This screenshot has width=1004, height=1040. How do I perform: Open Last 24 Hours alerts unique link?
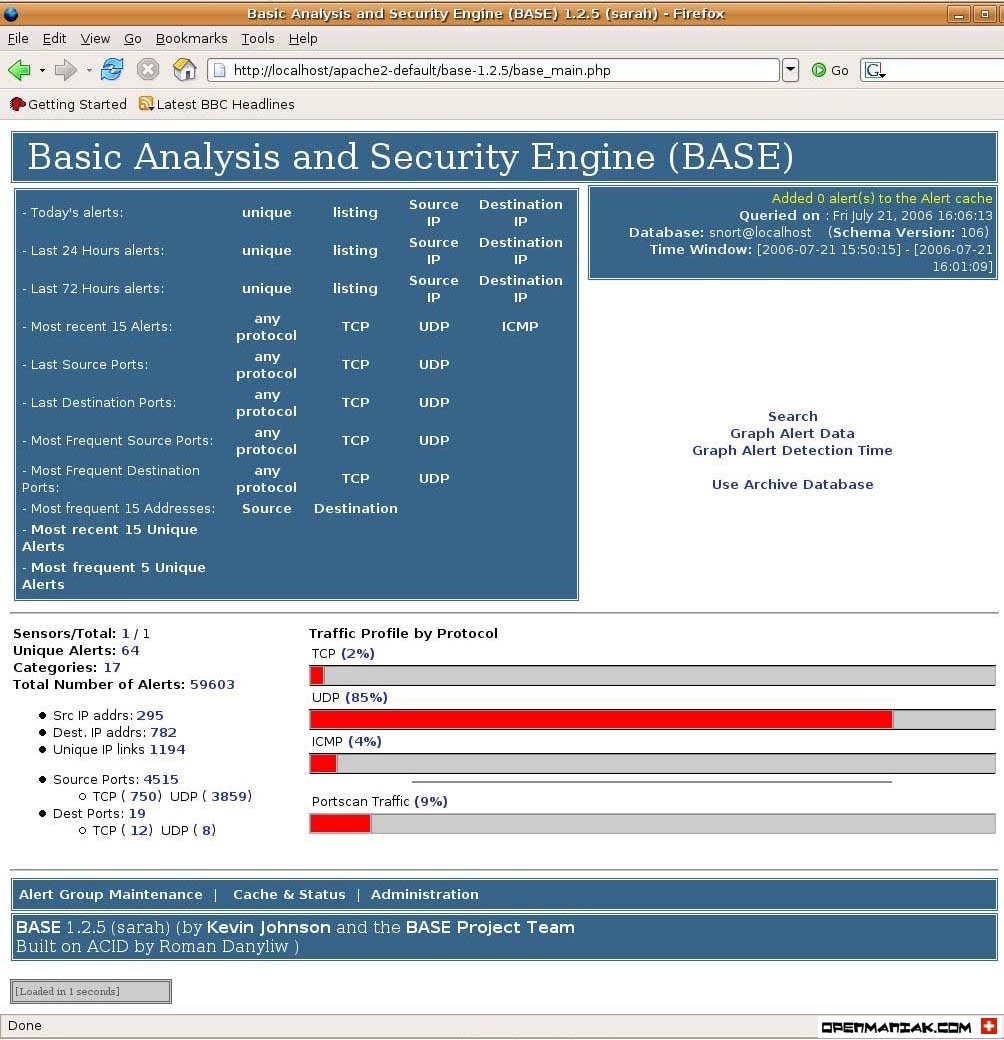[x=267, y=251]
